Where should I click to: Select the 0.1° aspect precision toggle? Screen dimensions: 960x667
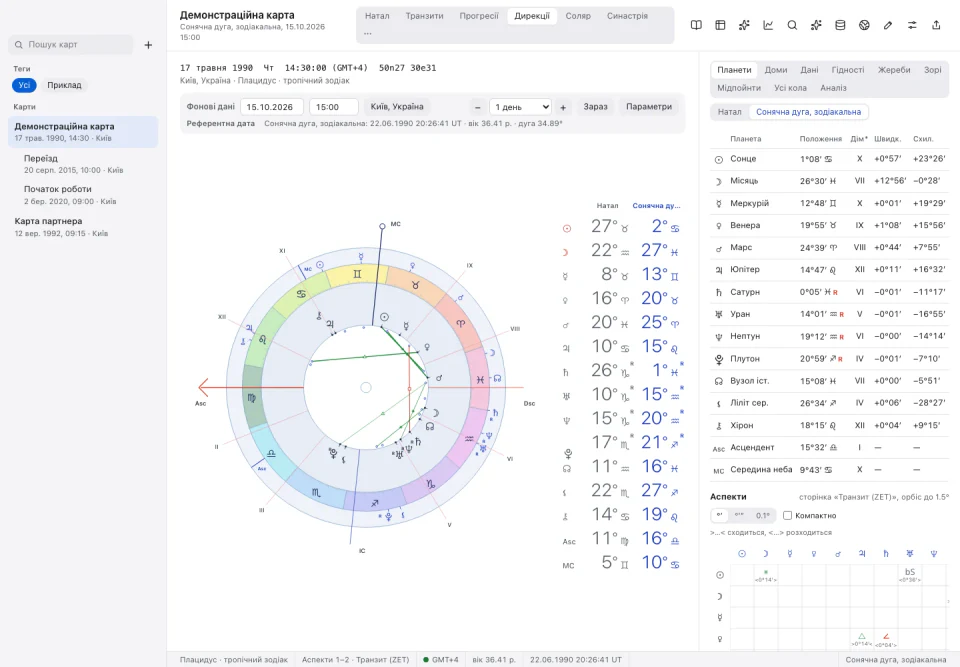click(x=762, y=515)
